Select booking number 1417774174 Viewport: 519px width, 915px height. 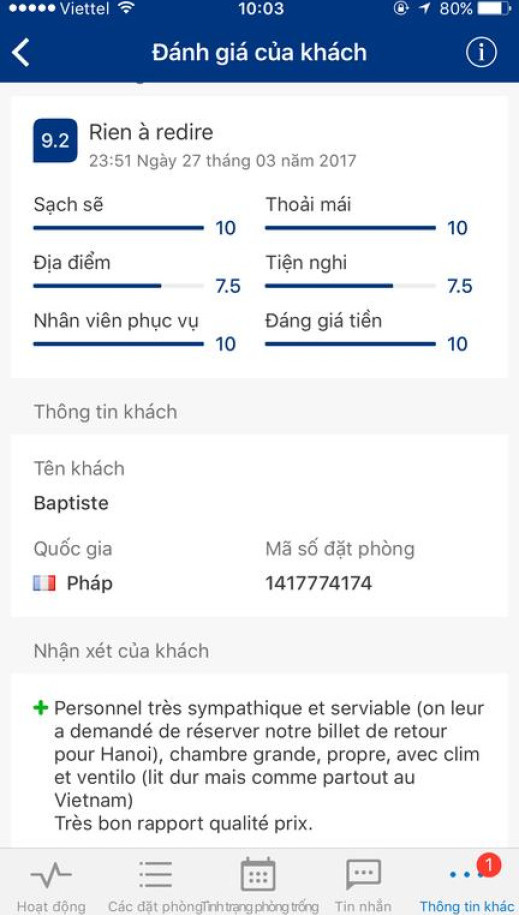pos(318,583)
